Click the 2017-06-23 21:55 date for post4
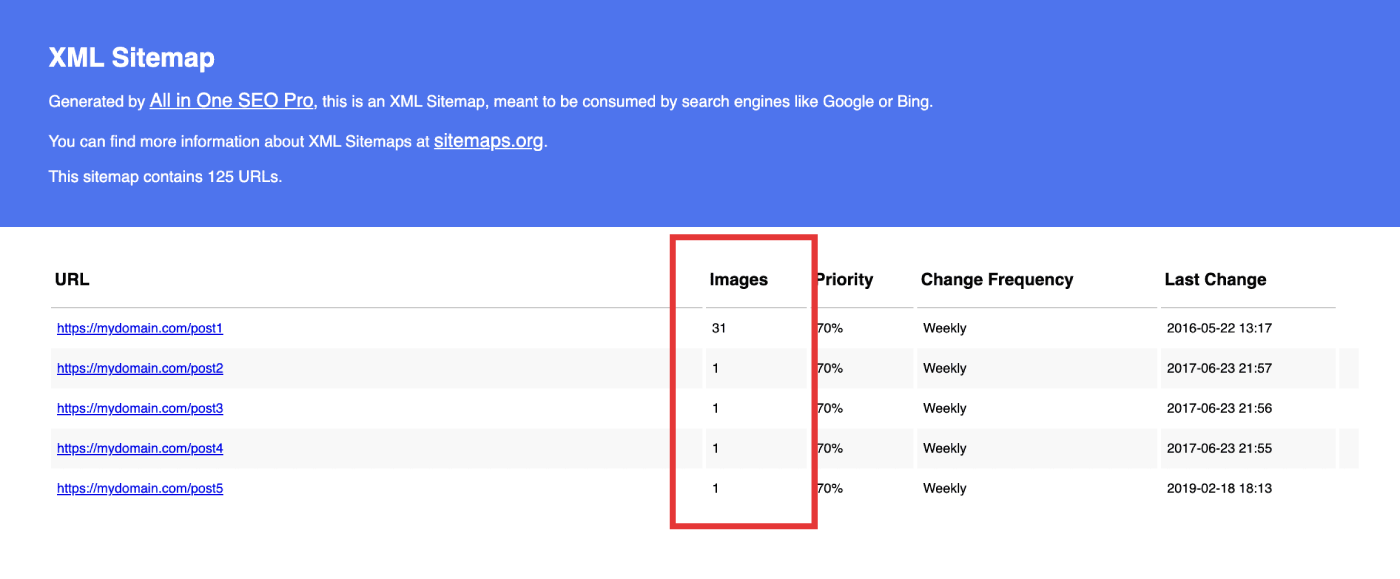This screenshot has width=1400, height=579. coord(1219,448)
